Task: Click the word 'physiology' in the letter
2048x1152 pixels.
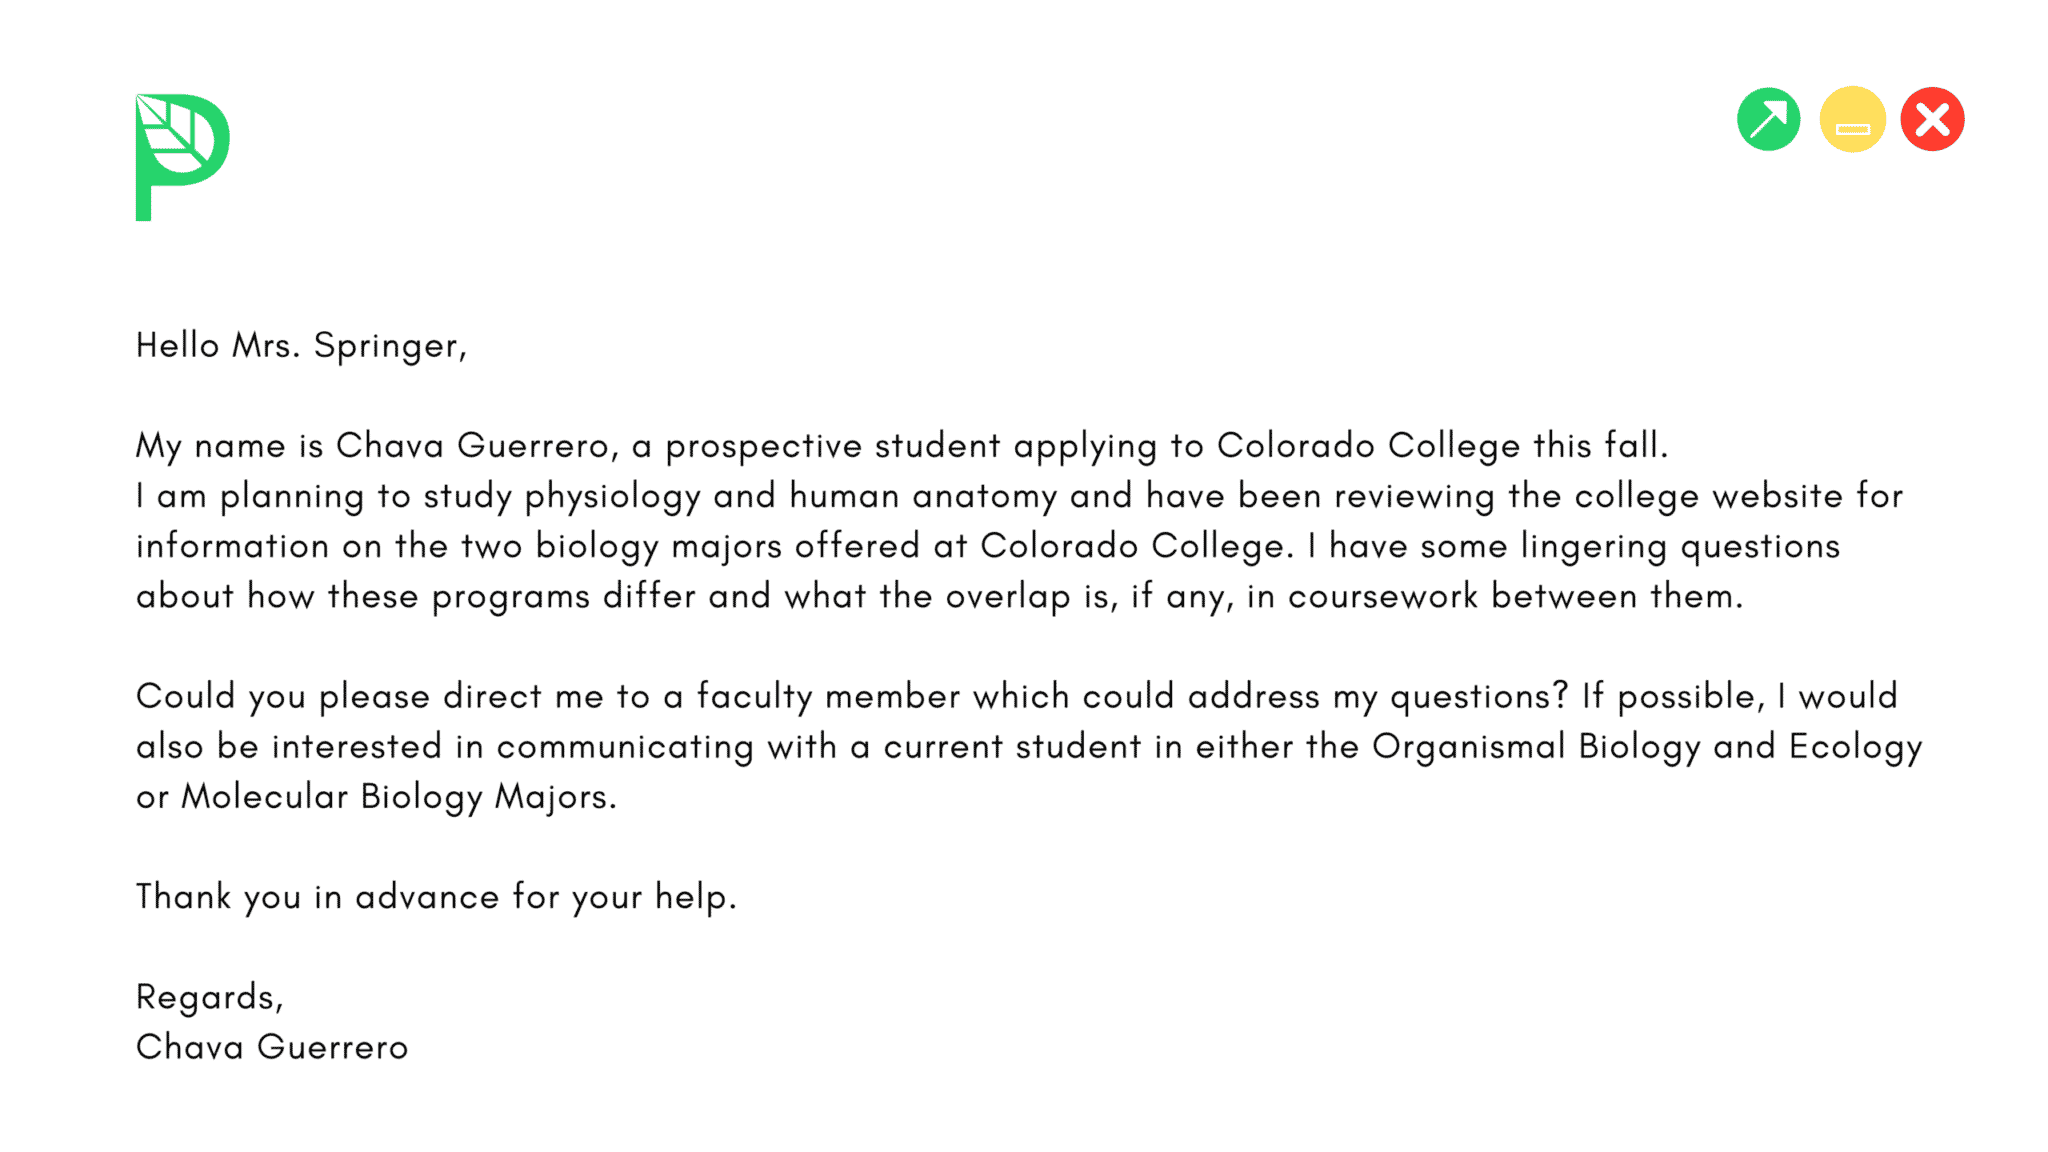Action: [612, 496]
